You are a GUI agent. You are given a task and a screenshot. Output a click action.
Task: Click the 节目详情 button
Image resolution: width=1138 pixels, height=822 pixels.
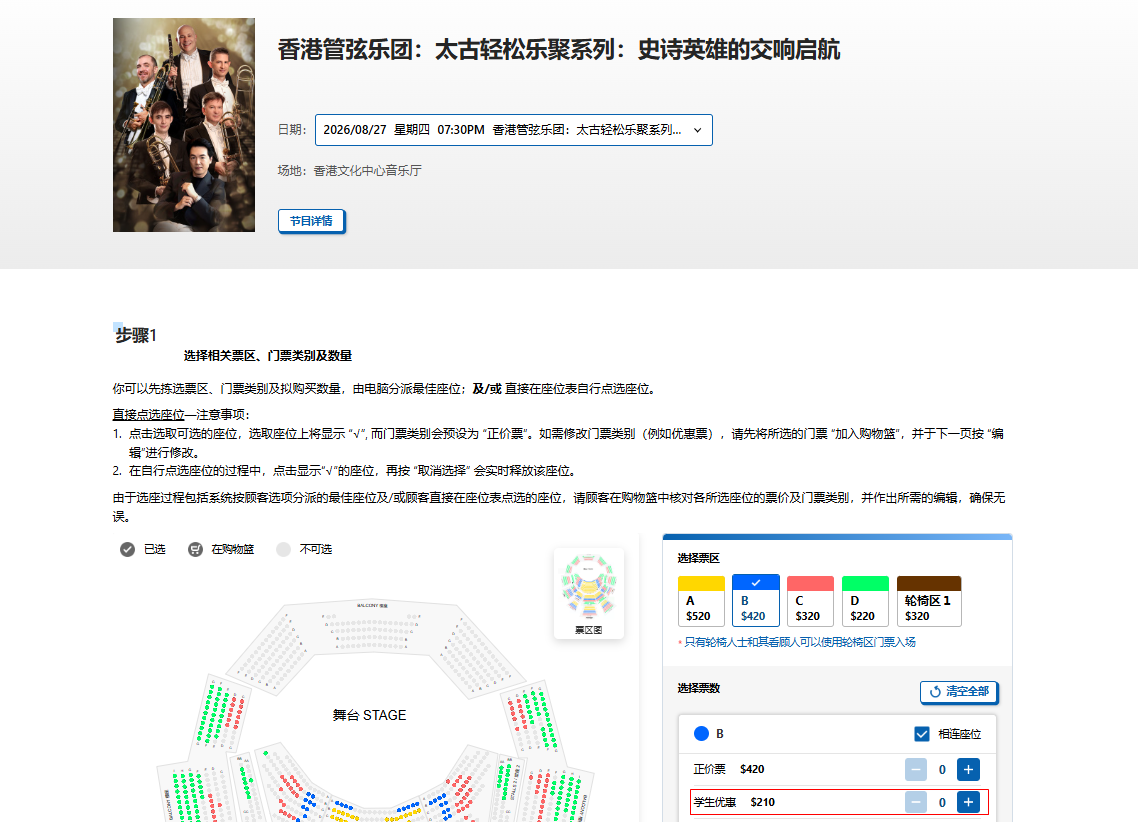[x=311, y=221]
